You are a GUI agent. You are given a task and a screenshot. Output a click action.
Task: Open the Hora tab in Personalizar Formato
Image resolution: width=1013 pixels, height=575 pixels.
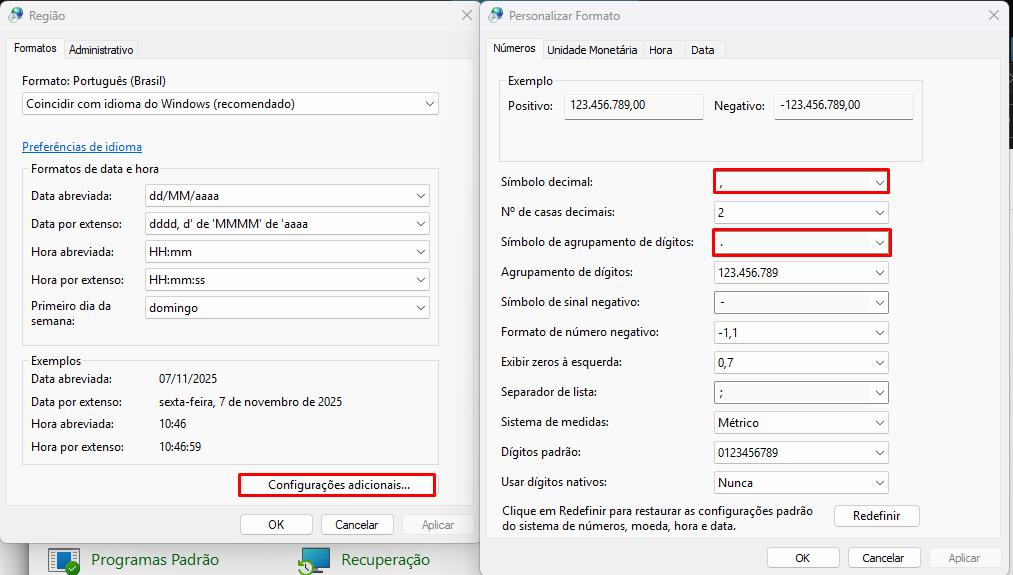coord(660,49)
